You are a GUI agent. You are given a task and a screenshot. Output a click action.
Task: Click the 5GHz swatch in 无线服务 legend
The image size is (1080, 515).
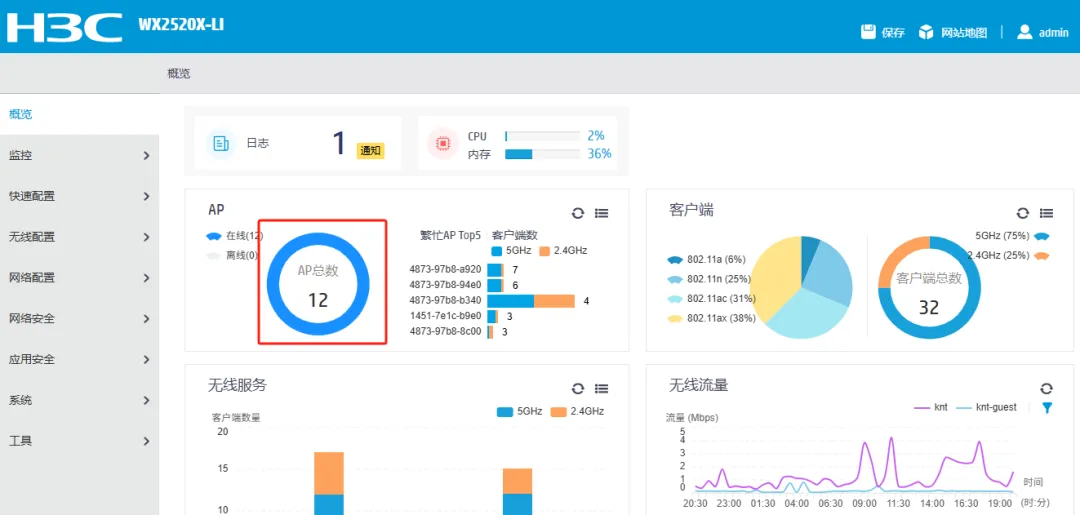click(505, 412)
